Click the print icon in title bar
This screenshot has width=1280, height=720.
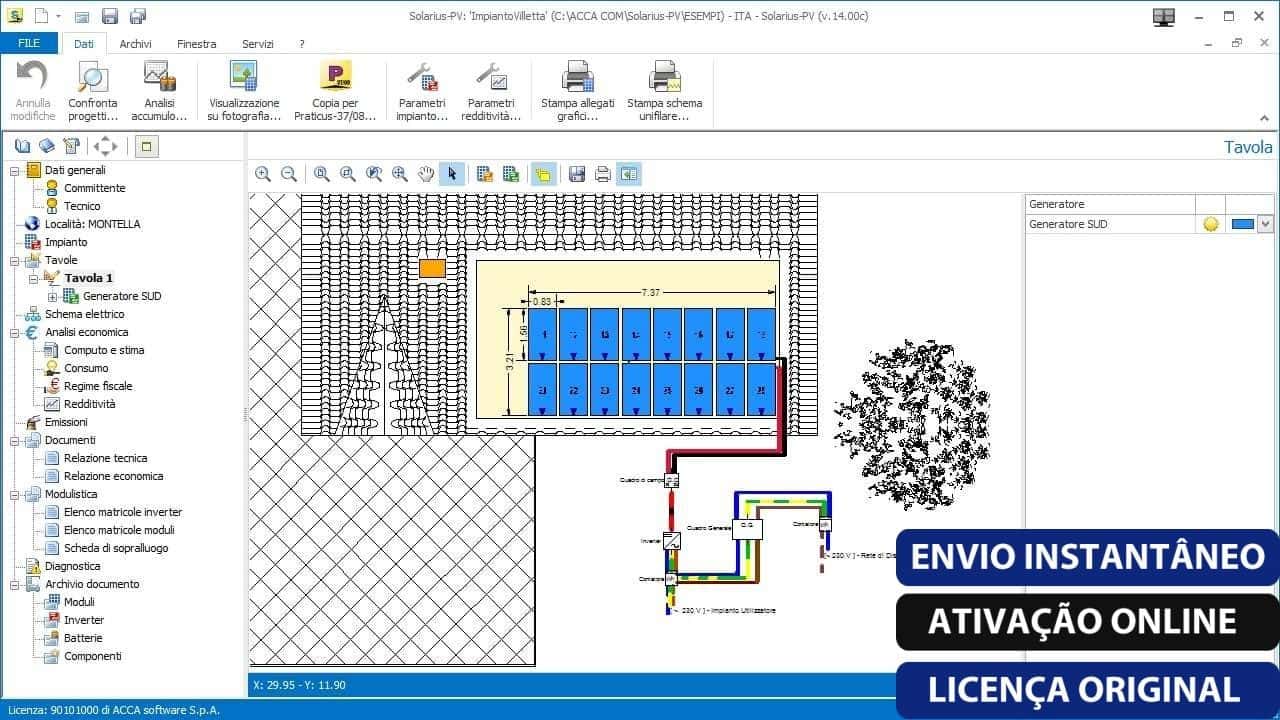[138, 16]
